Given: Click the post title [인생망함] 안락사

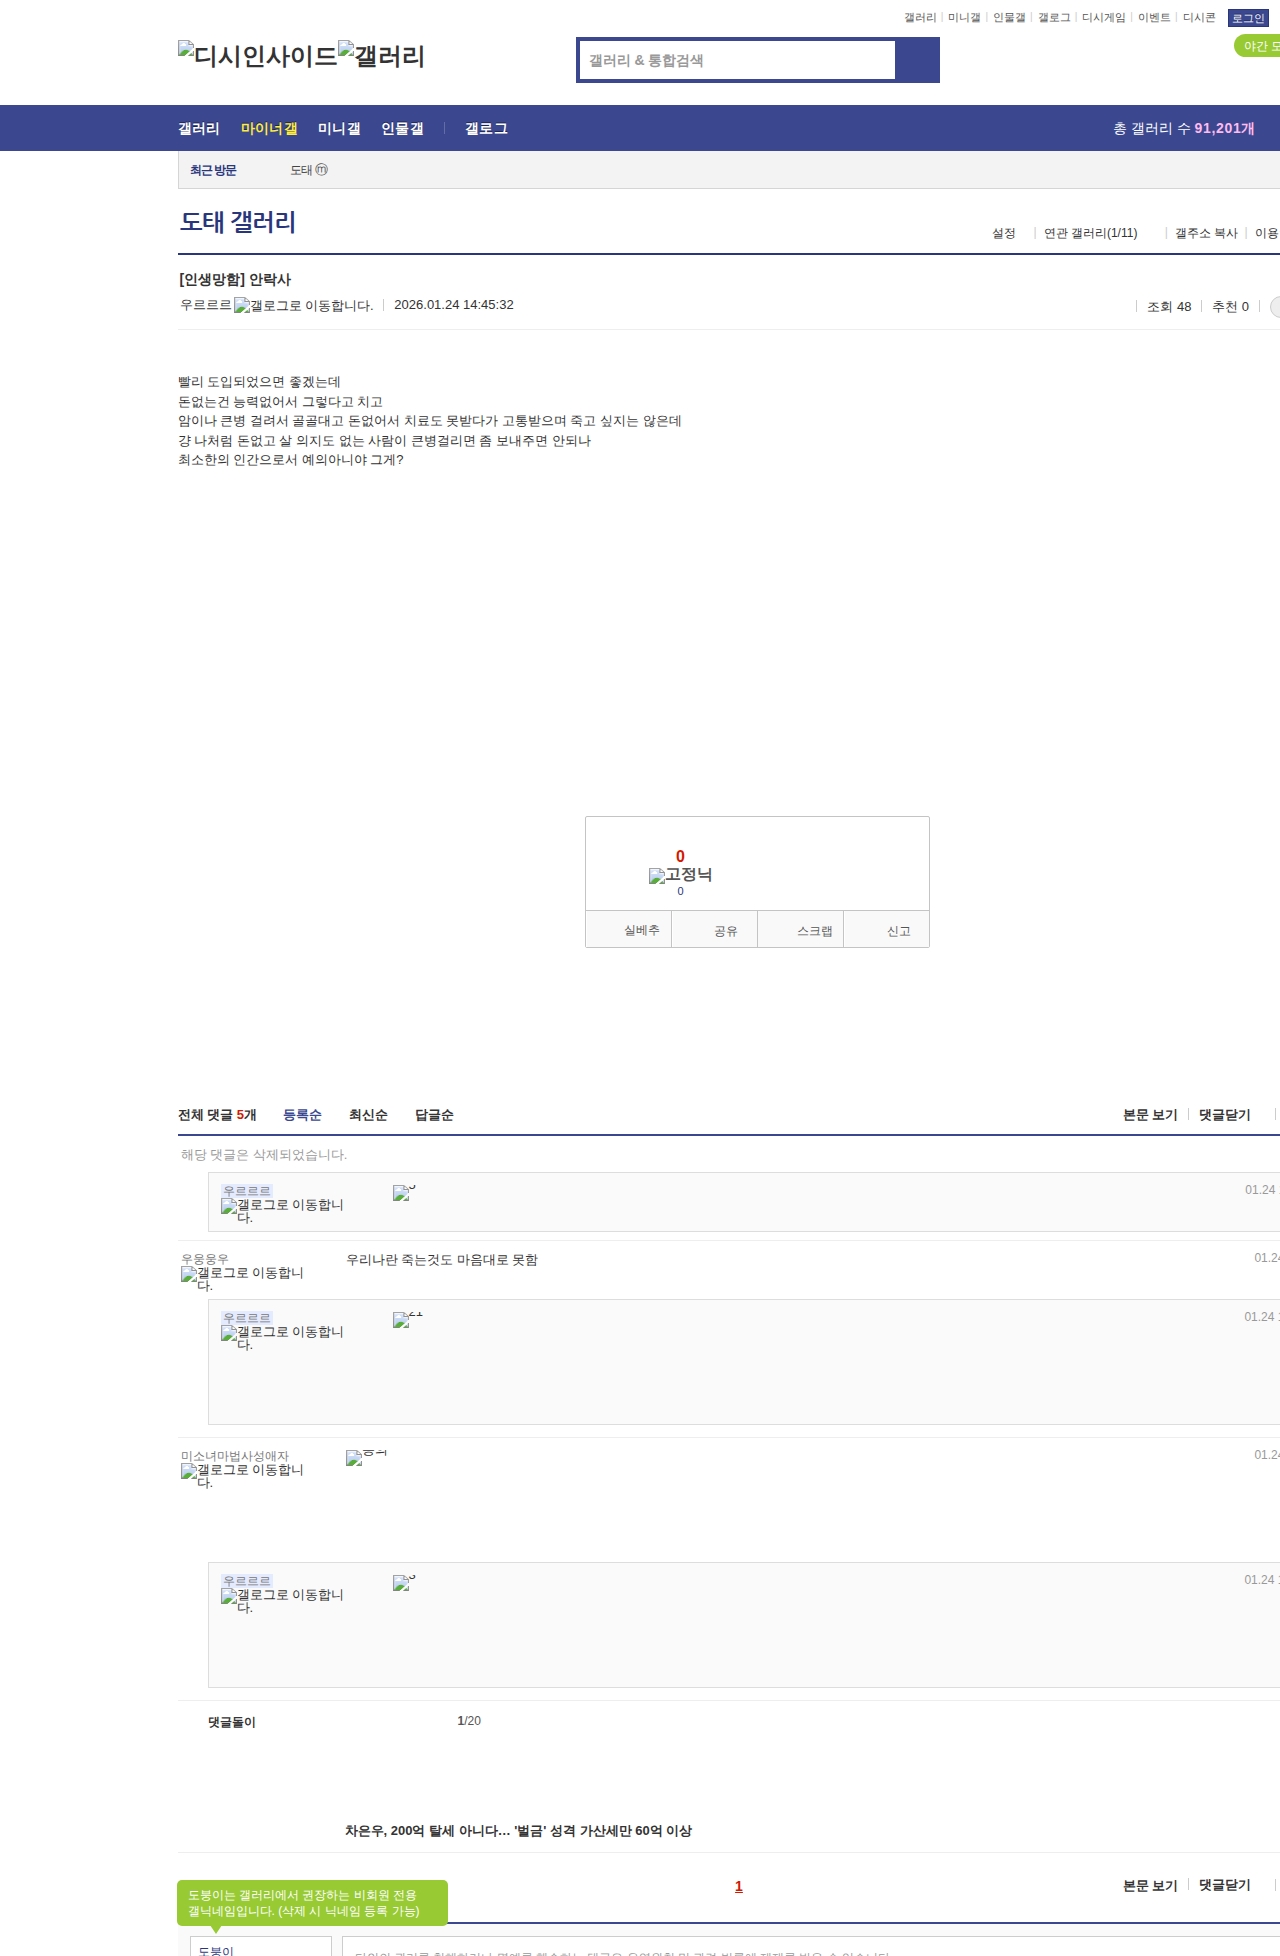Looking at the screenshot, I should coord(235,280).
